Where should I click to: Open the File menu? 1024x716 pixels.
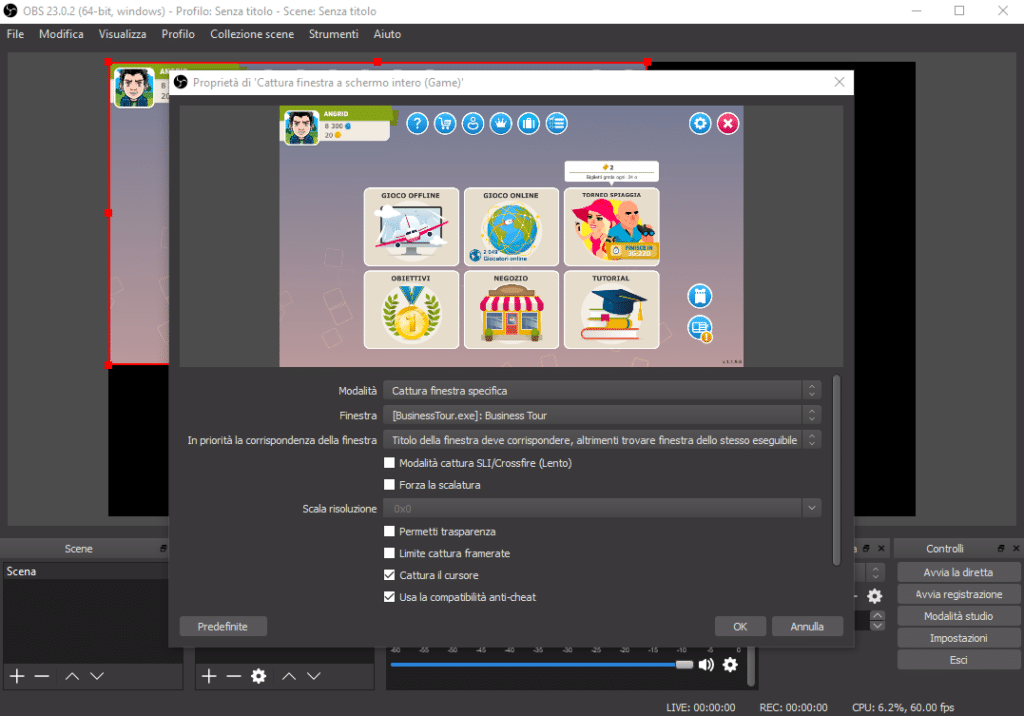click(x=15, y=34)
